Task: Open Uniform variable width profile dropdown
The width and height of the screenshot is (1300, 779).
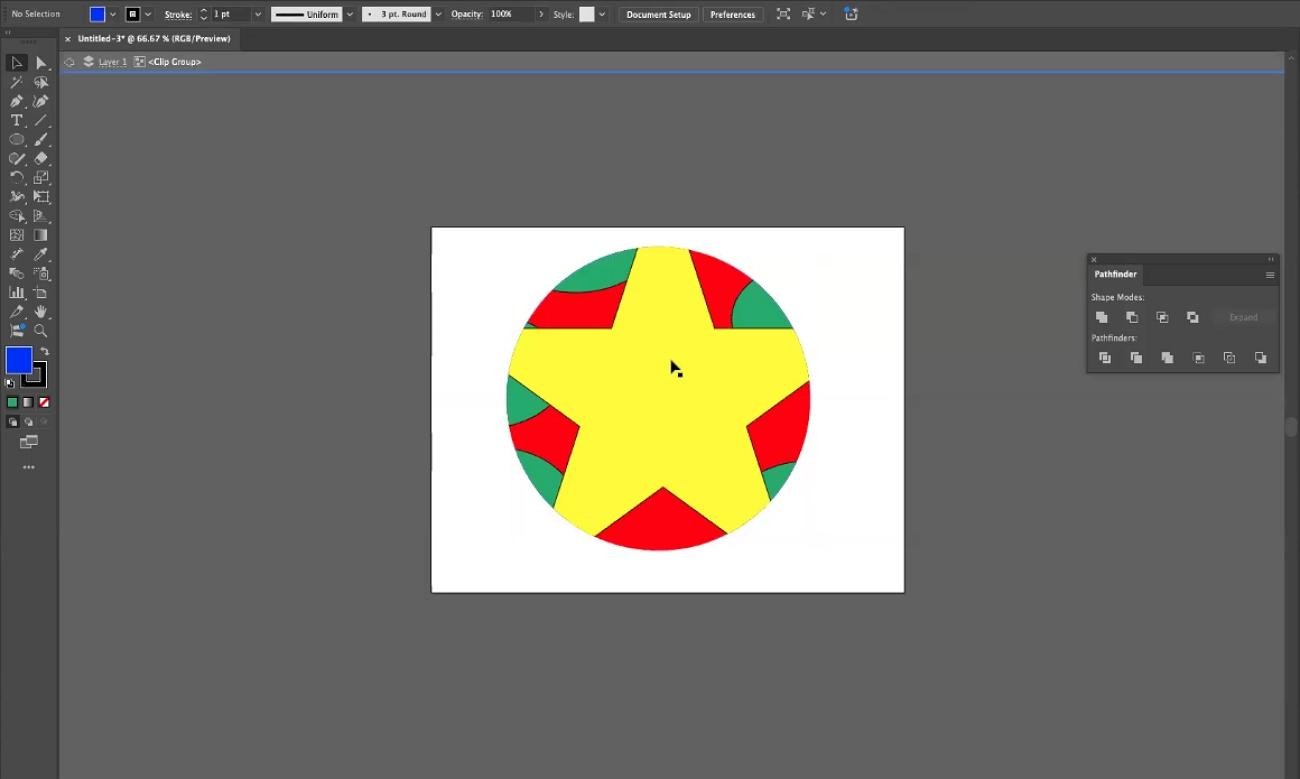Action: 349,14
